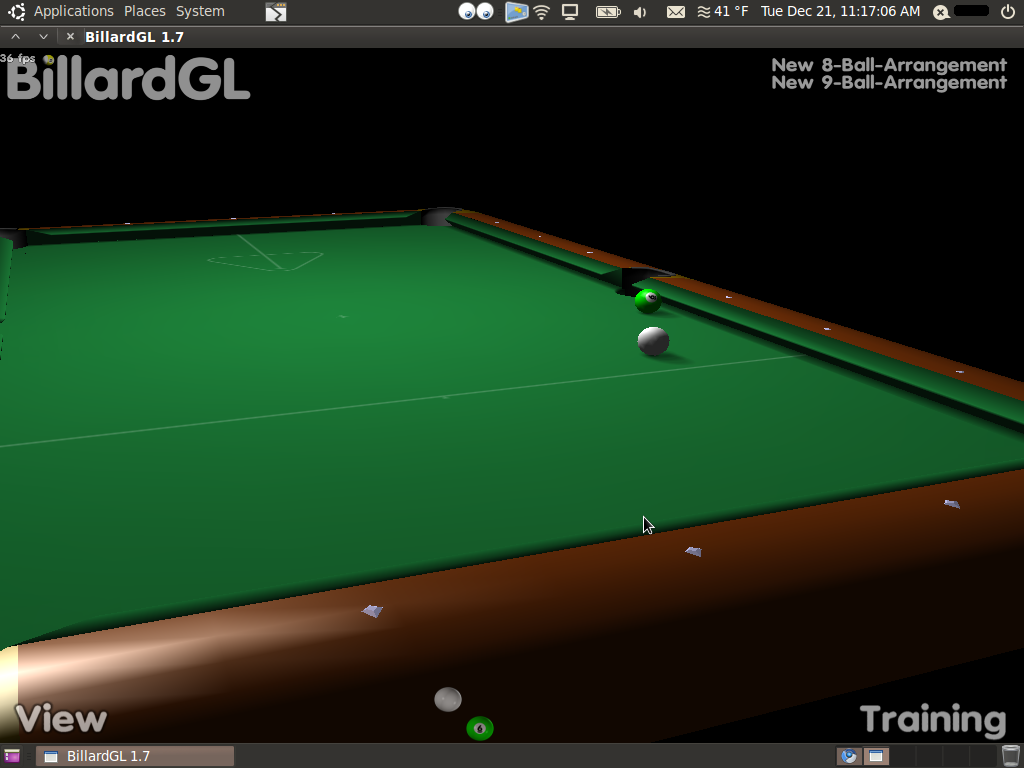This screenshot has width=1024, height=768.
Task: Click the green 6 ball near the side pocket
Action: 648,300
